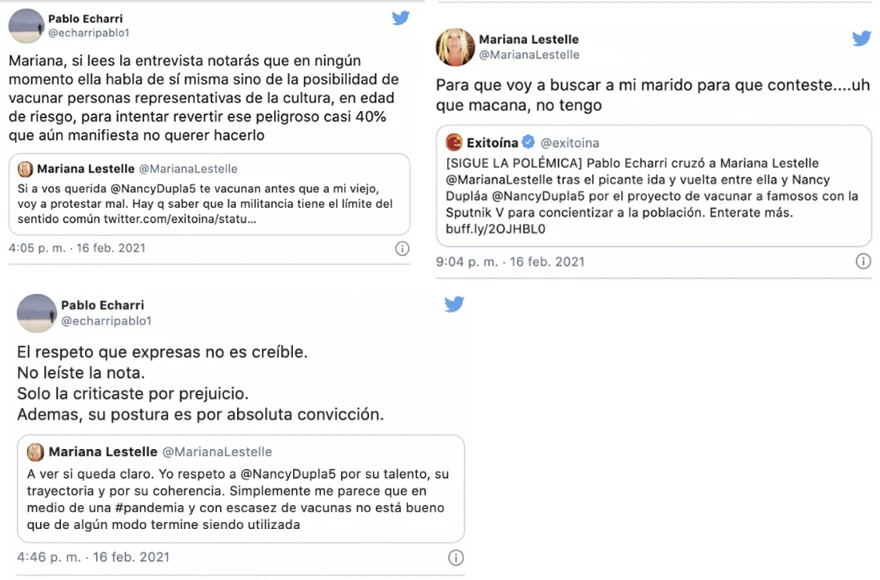The height and width of the screenshot is (580, 880).
Task: Click the small Mariana Lestelle avatar in the first quoted tweet
Action: [x=25, y=169]
